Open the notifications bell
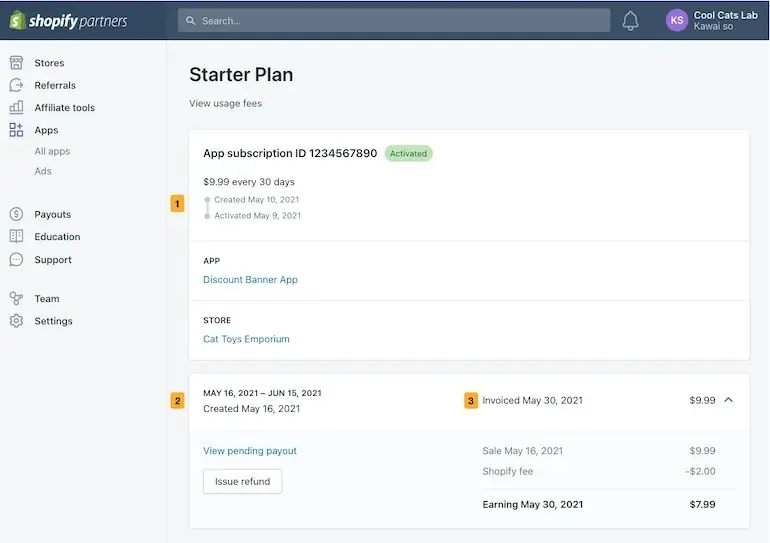Viewport: 770px width, 543px height. click(x=630, y=20)
